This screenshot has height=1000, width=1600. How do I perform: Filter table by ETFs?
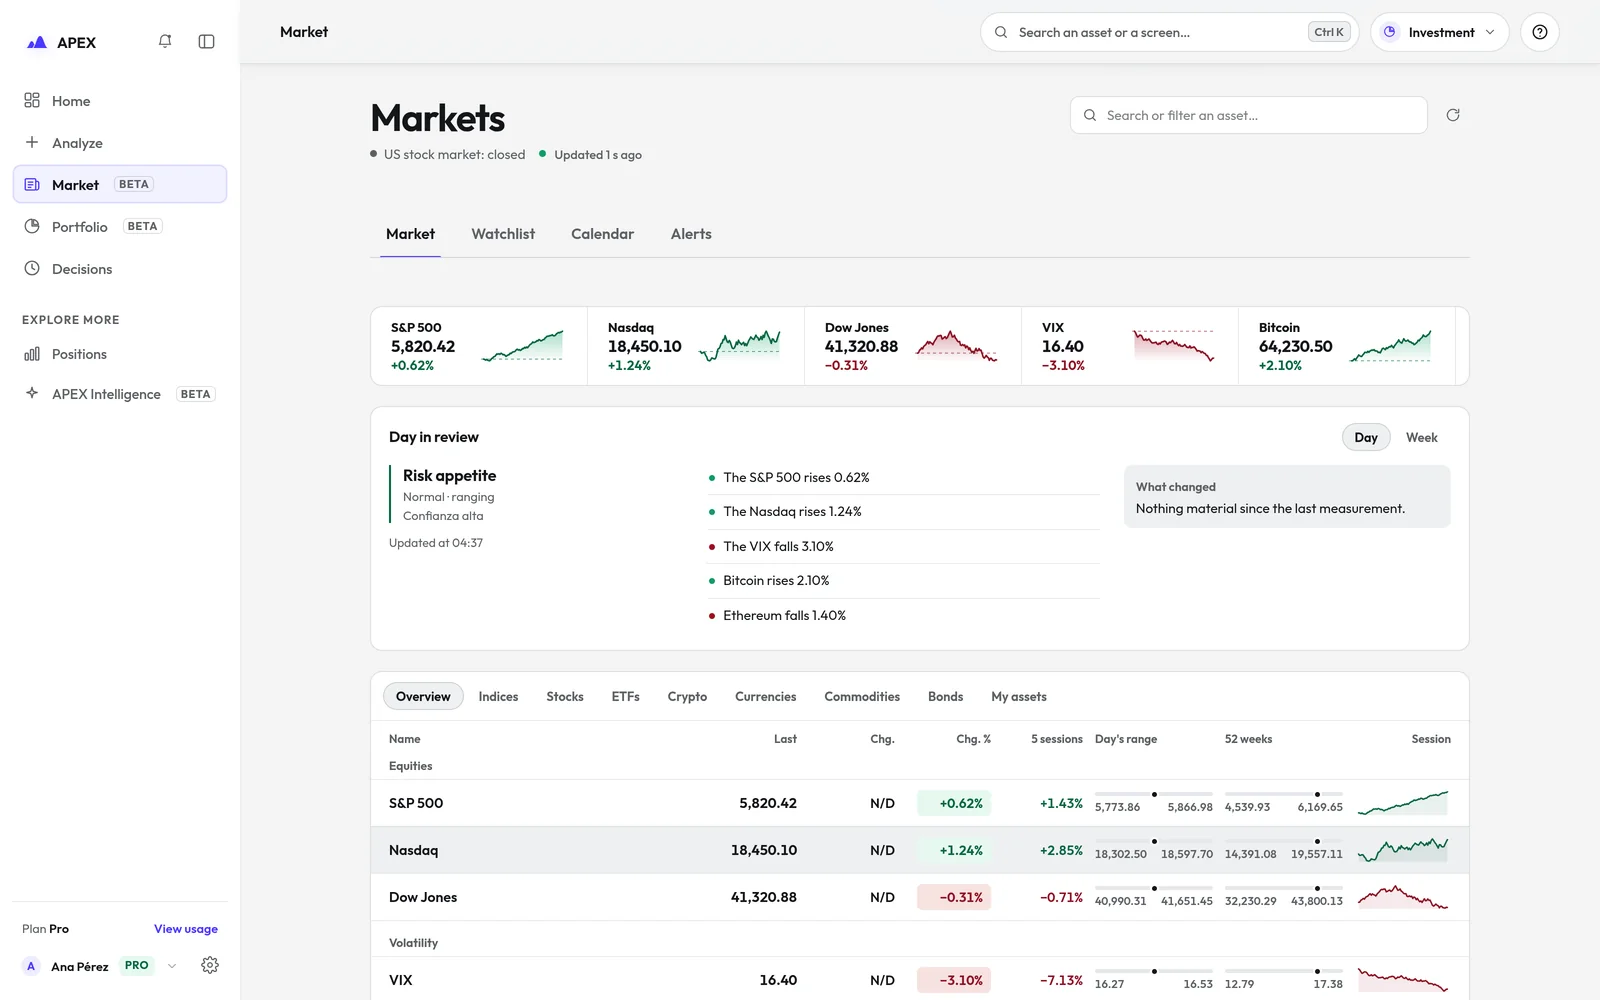click(626, 697)
